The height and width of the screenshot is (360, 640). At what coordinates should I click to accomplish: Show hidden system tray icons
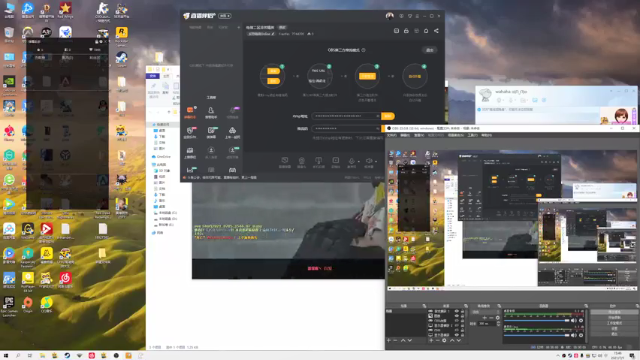558,356
